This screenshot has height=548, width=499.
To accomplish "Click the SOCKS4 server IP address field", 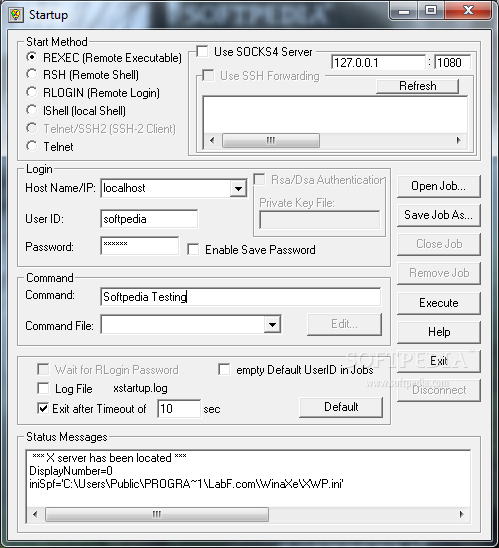I will (378, 62).
